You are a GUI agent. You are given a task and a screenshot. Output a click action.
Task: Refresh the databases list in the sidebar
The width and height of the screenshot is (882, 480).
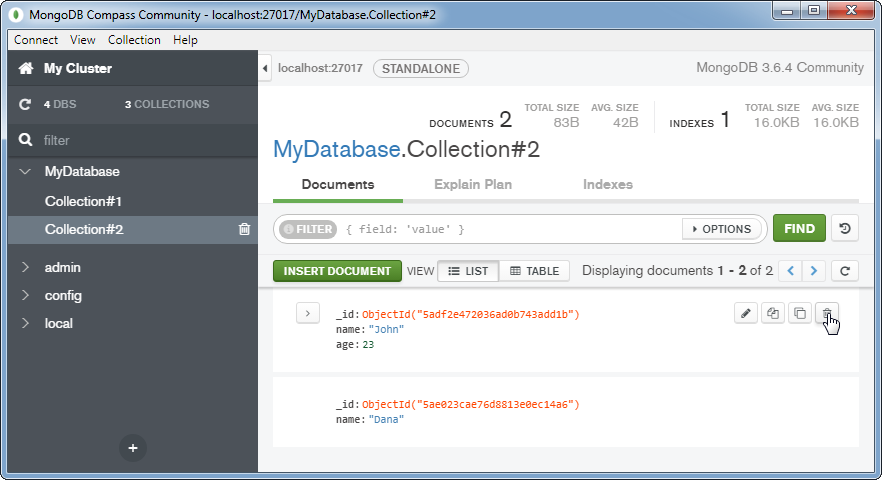point(26,105)
